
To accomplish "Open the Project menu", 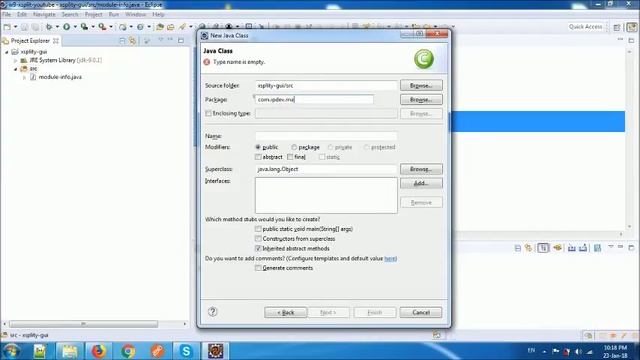I will pyautogui.click(x=93, y=14).
